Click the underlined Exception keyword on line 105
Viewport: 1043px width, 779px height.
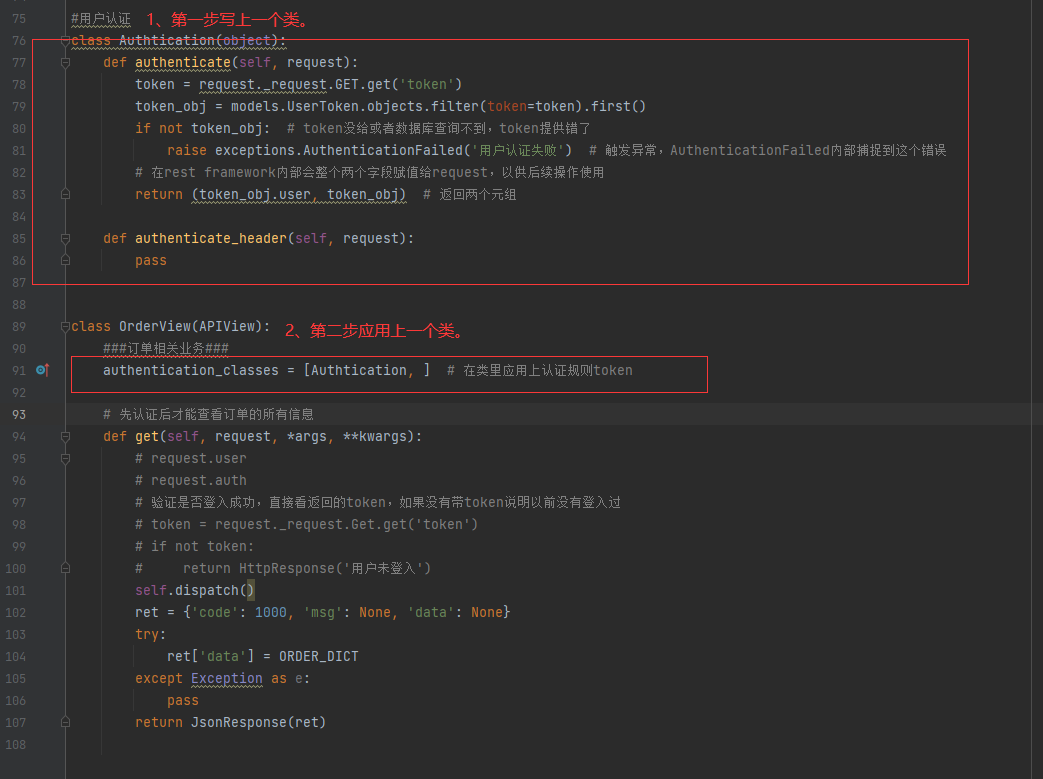point(226,678)
